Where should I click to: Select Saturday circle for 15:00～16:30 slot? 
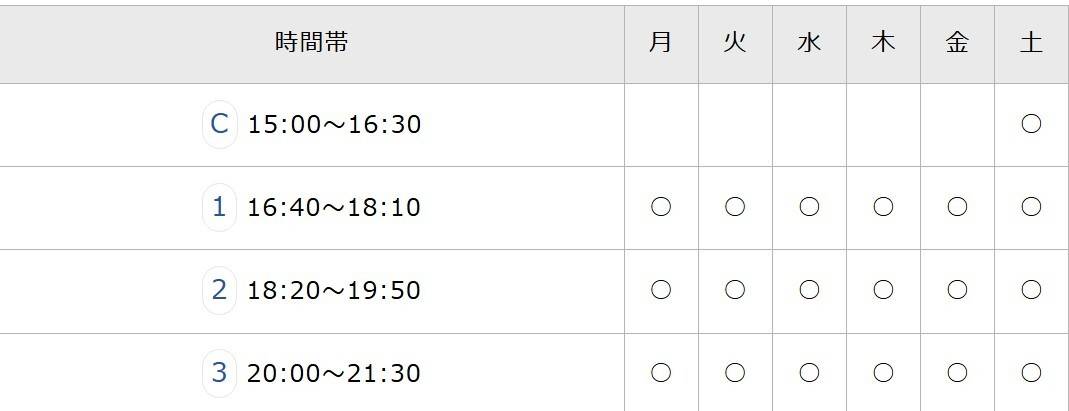click(x=1031, y=124)
